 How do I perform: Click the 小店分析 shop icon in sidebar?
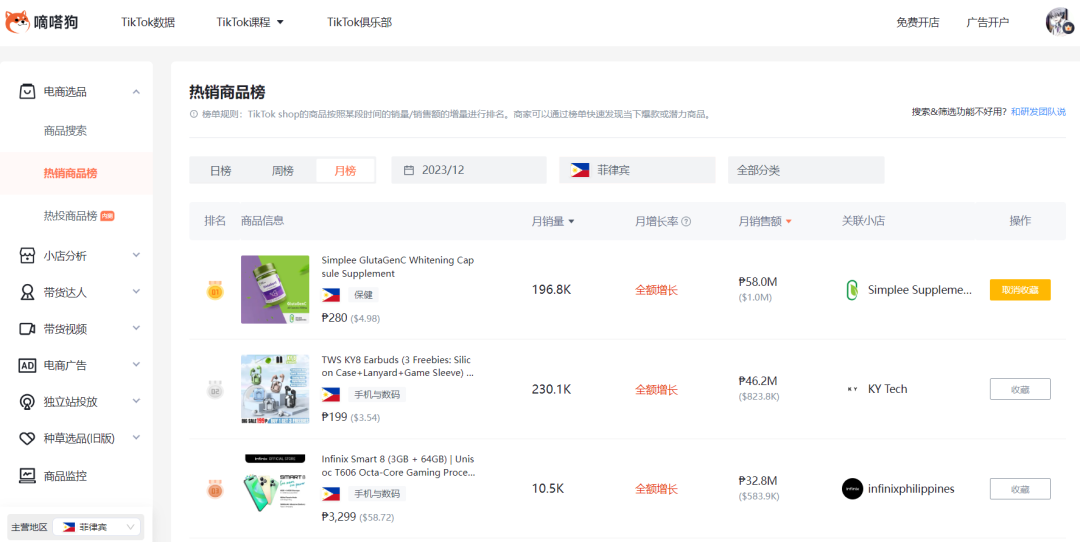pyautogui.click(x=28, y=256)
